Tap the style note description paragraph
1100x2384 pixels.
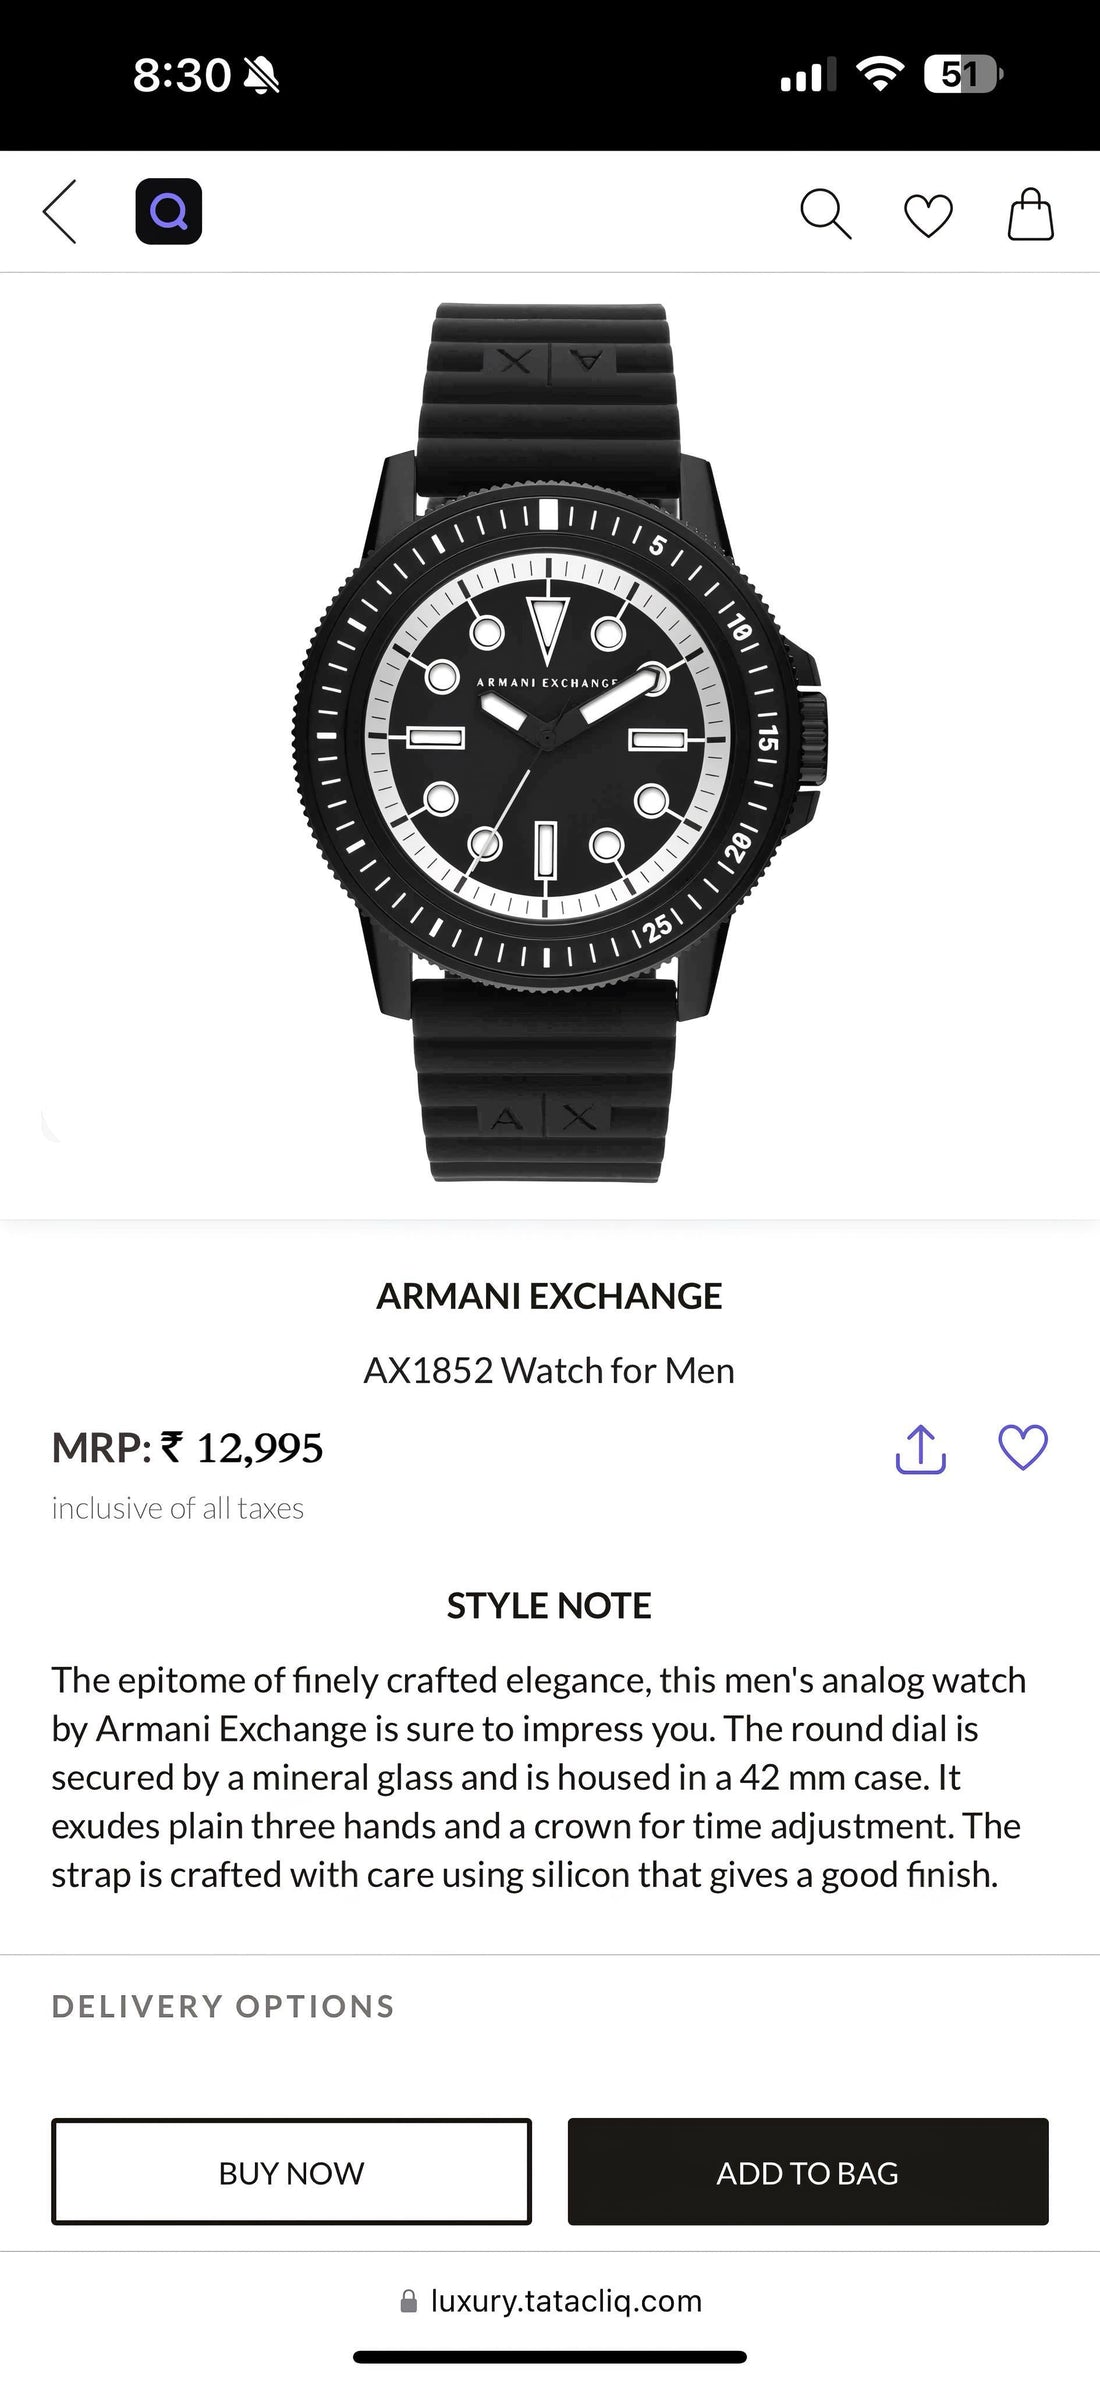pyautogui.click(x=538, y=1777)
